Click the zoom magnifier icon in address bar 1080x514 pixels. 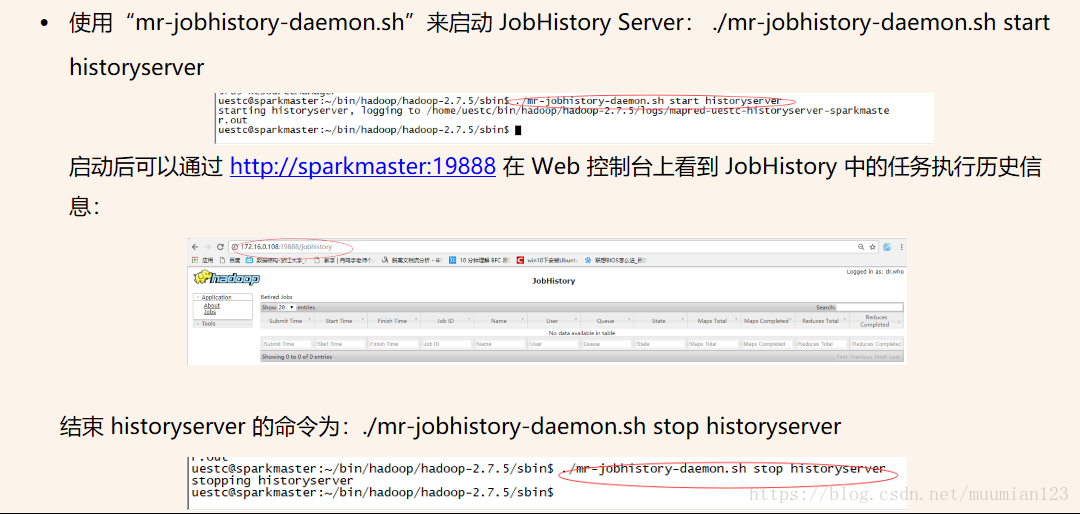[860, 247]
